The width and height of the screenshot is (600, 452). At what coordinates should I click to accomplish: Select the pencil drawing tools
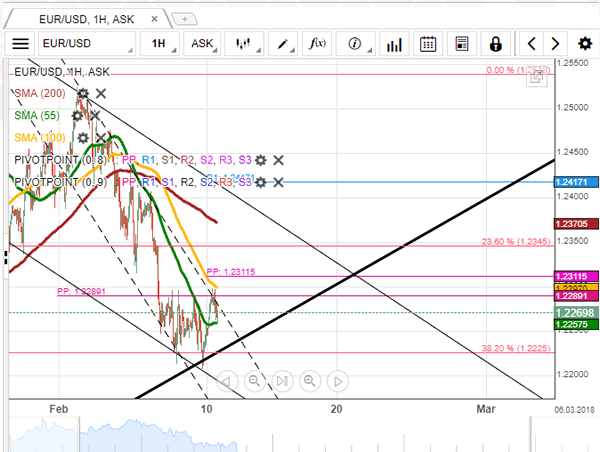[283, 44]
